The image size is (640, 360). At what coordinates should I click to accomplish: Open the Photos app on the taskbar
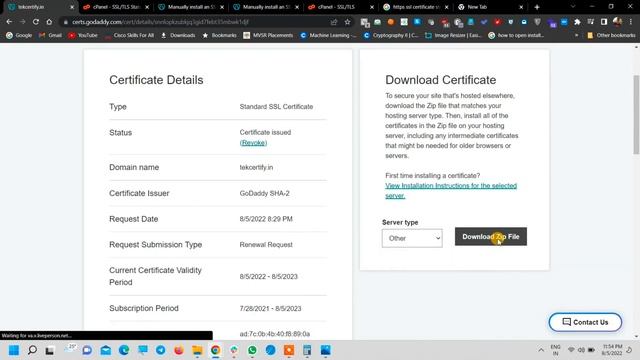[326, 350]
